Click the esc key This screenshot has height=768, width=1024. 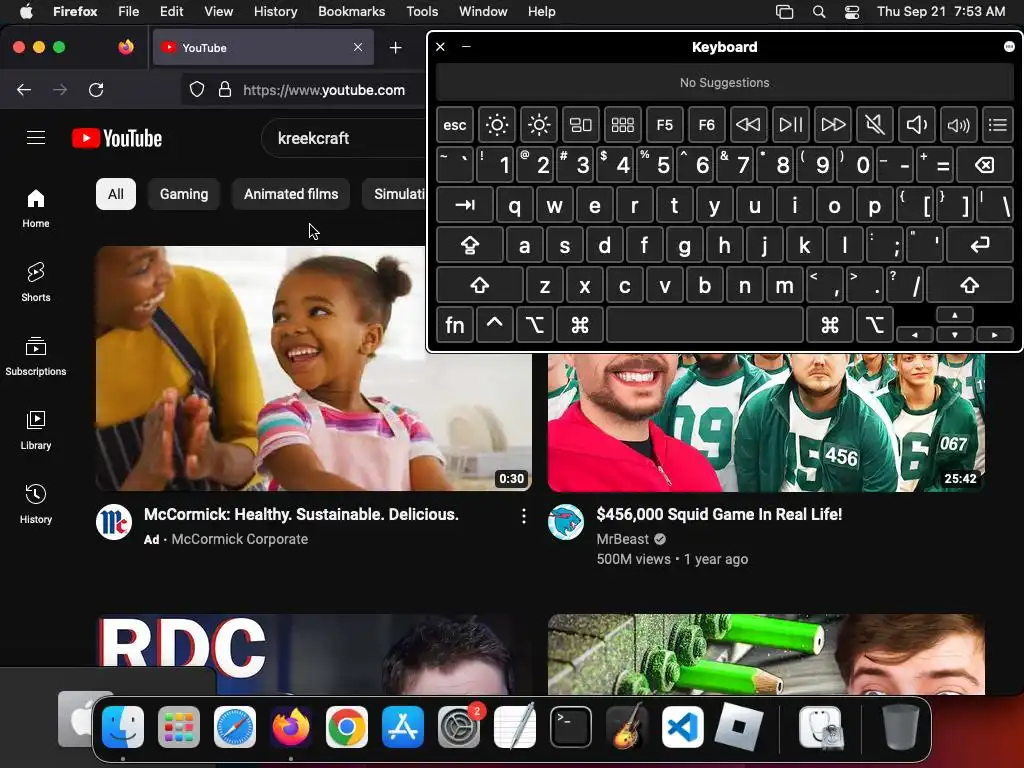(455, 125)
